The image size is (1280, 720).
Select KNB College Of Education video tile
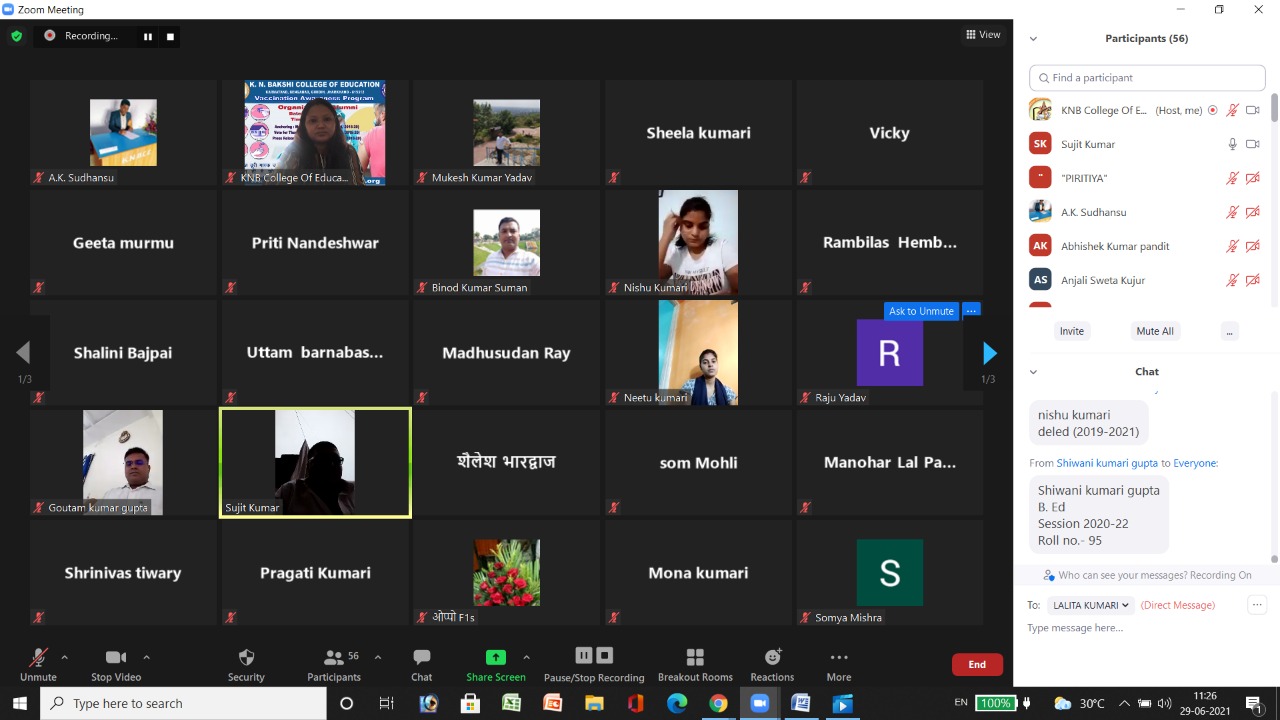pyautogui.click(x=315, y=132)
